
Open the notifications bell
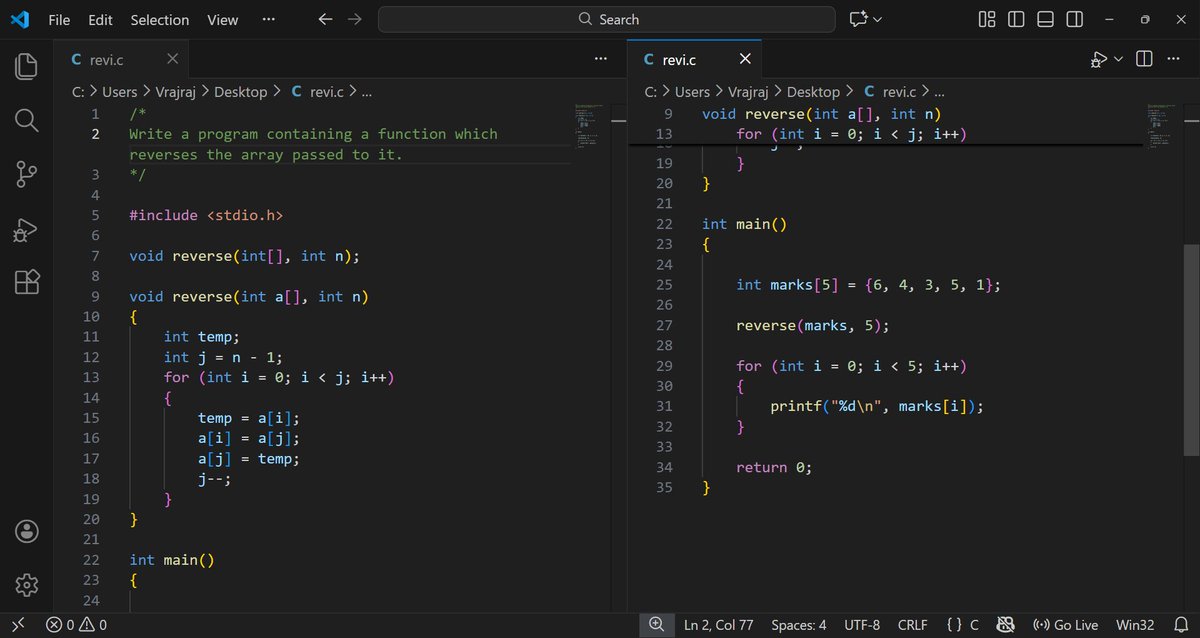click(x=1180, y=625)
